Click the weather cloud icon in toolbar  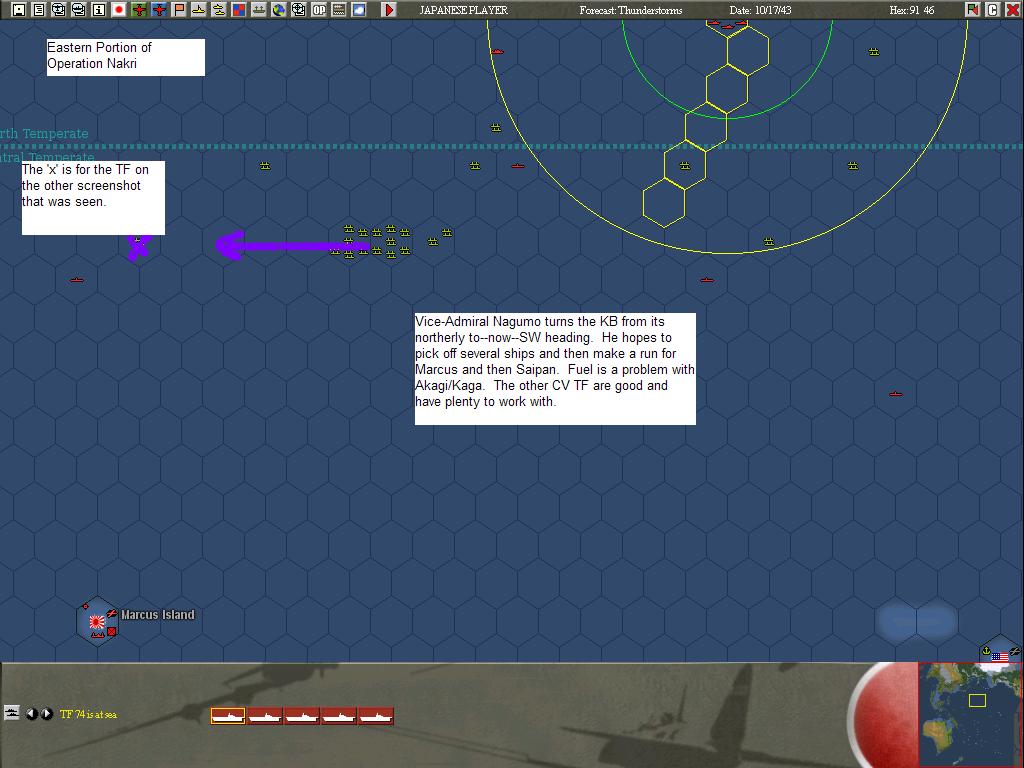tap(359, 10)
